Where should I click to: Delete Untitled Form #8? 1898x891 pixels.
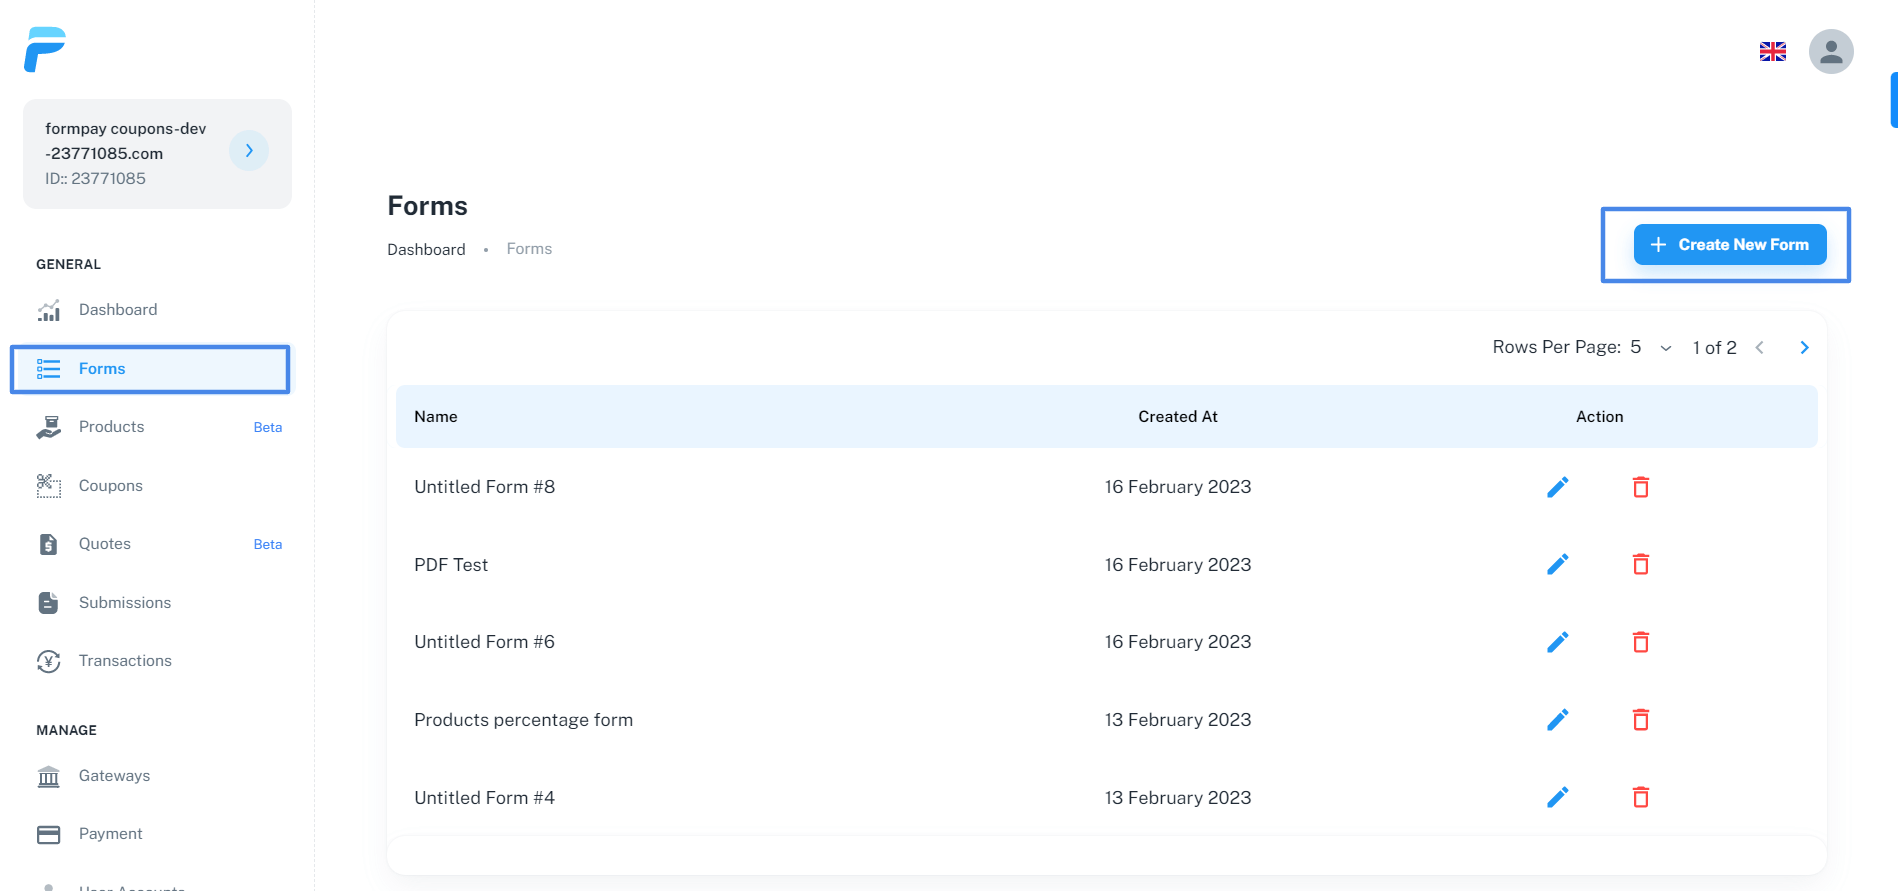click(1640, 487)
